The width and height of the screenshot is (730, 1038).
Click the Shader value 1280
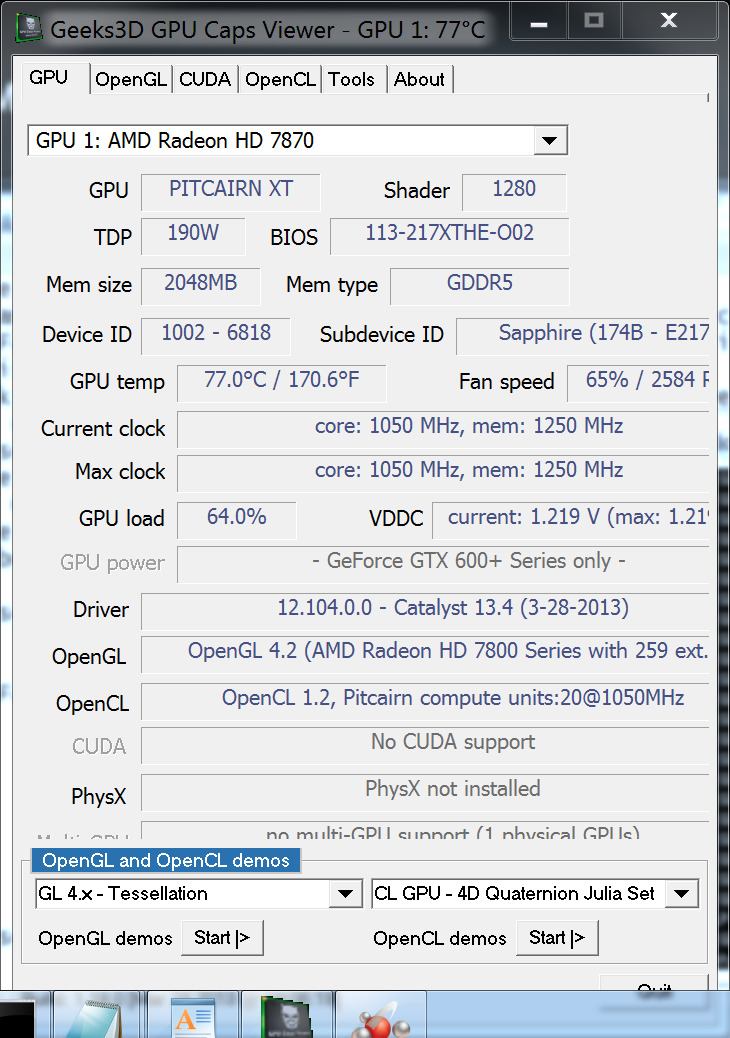514,191
